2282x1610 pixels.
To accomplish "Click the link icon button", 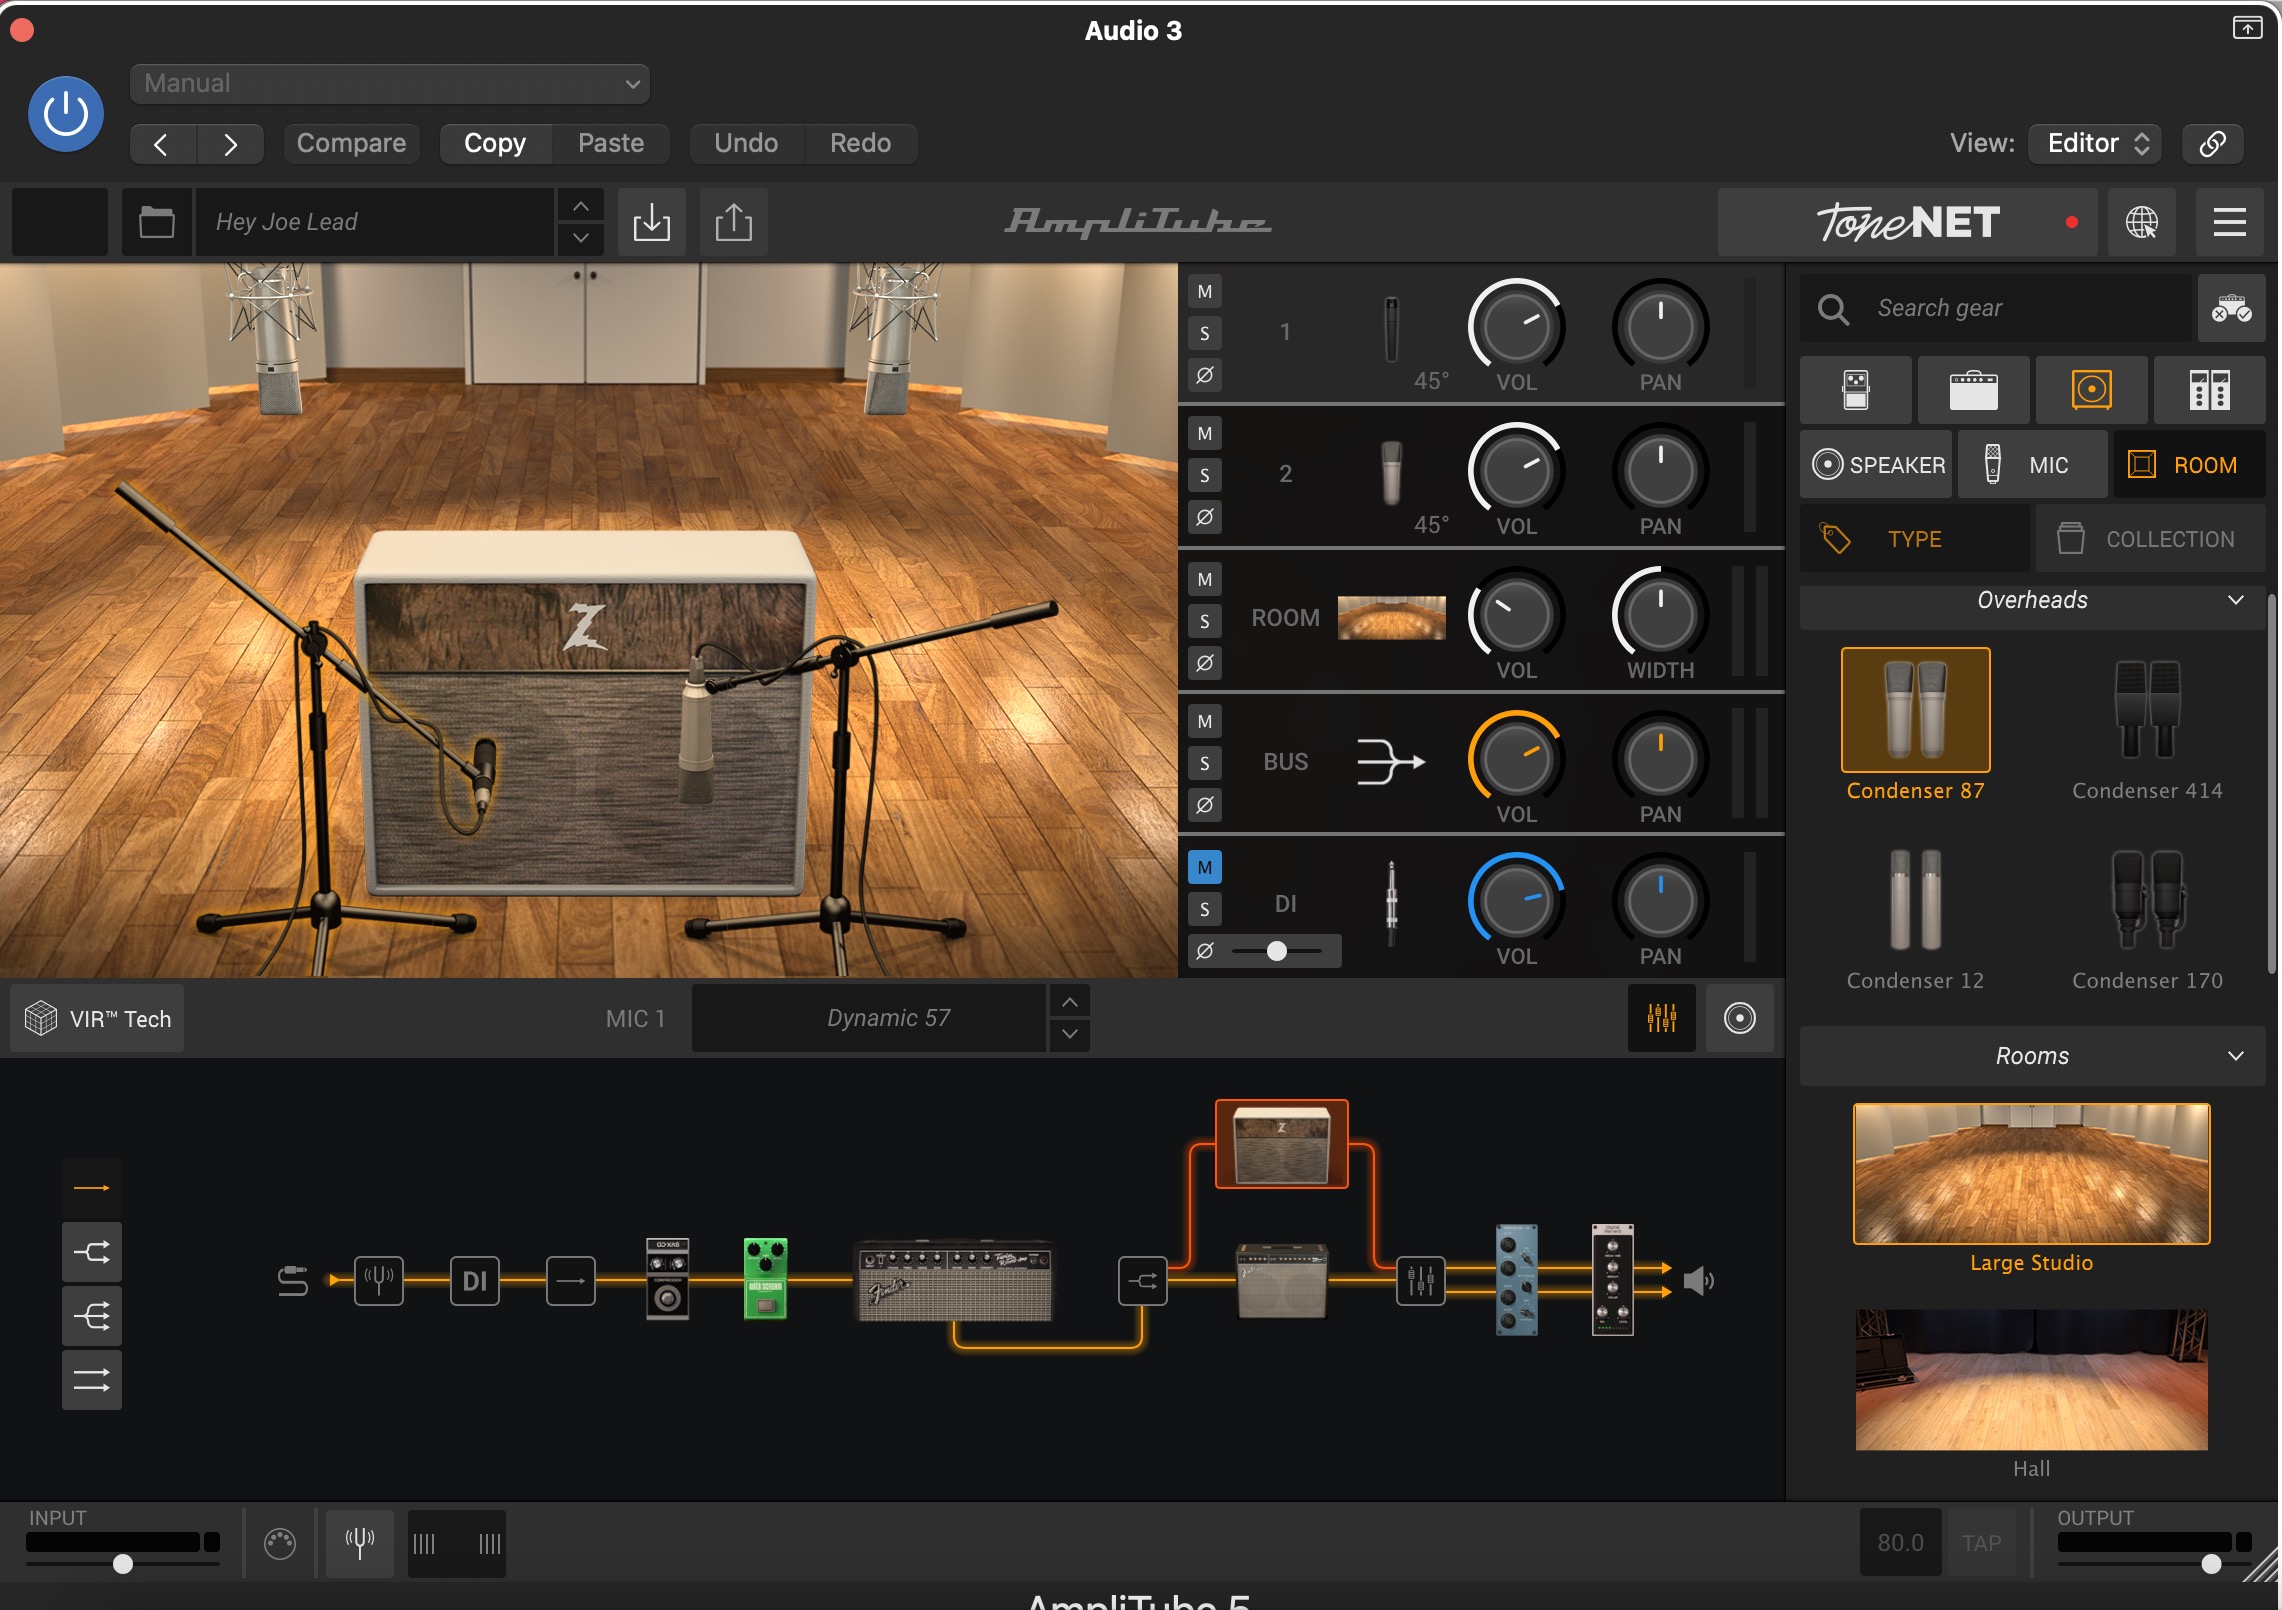I will pyautogui.click(x=2212, y=144).
